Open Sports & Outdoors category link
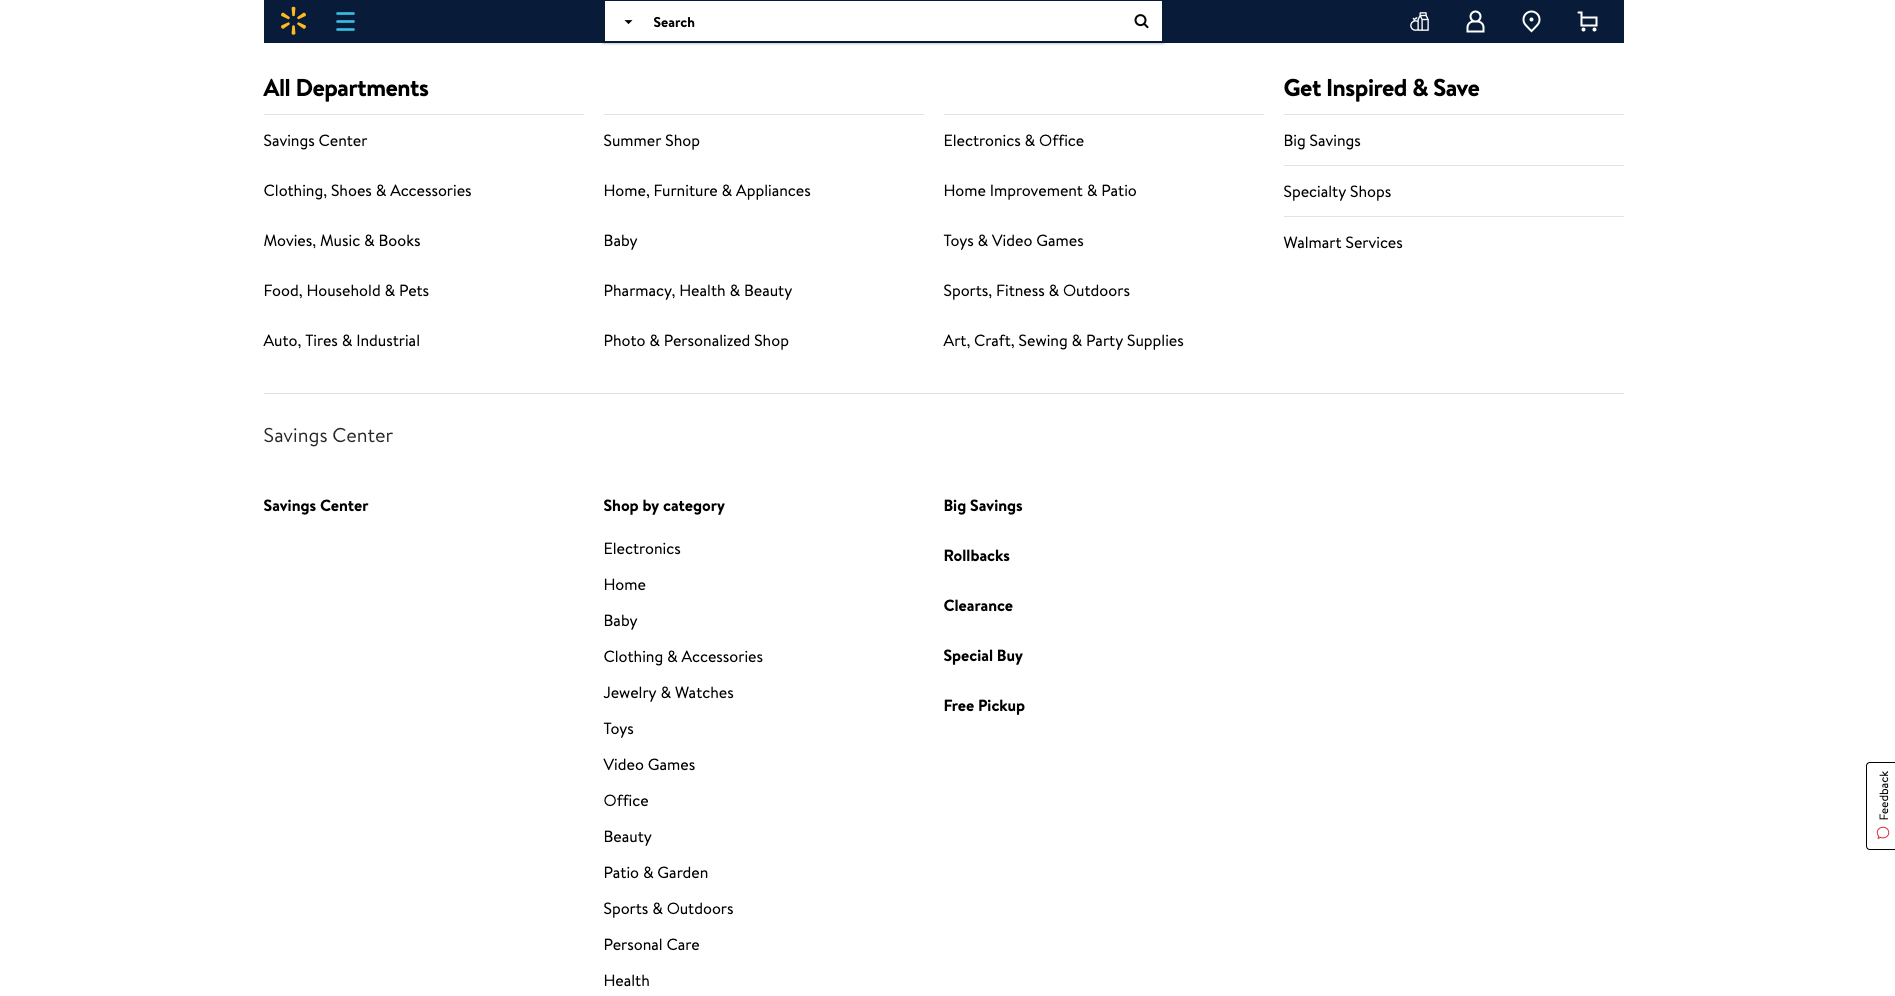Screen dimensions: 1895x996 click(x=668, y=909)
